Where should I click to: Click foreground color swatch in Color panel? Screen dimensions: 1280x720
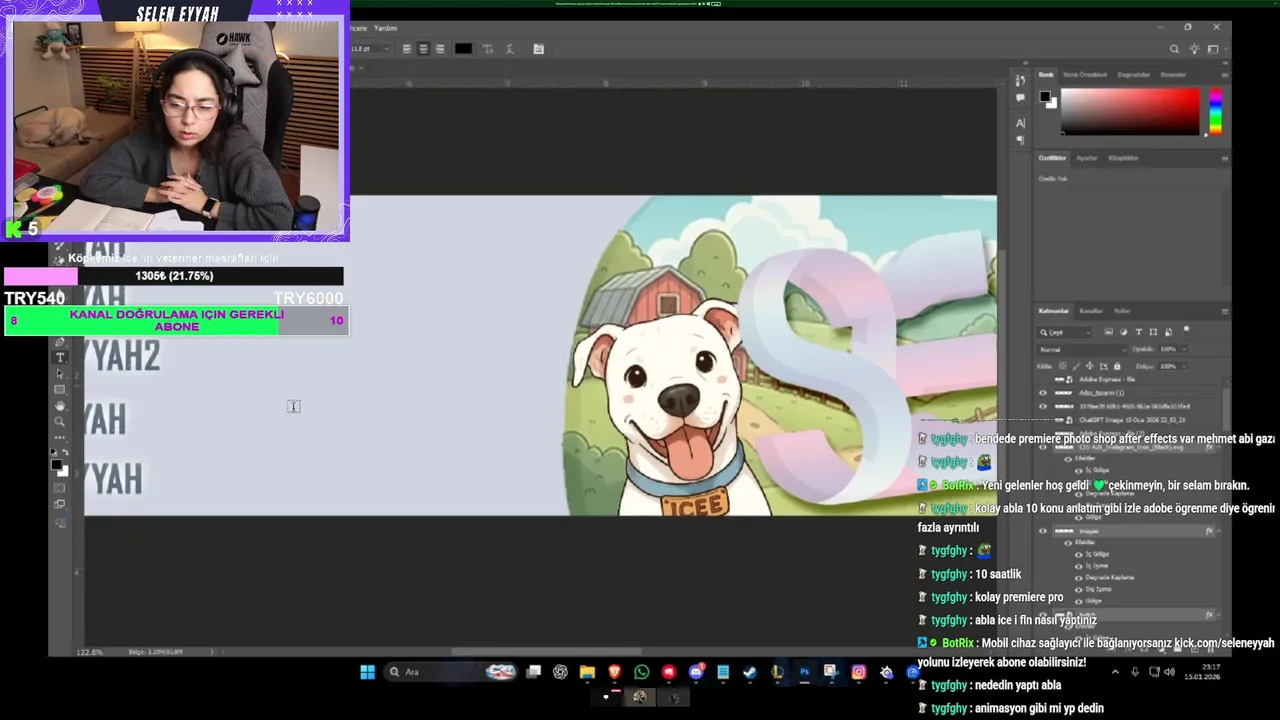(x=1044, y=96)
